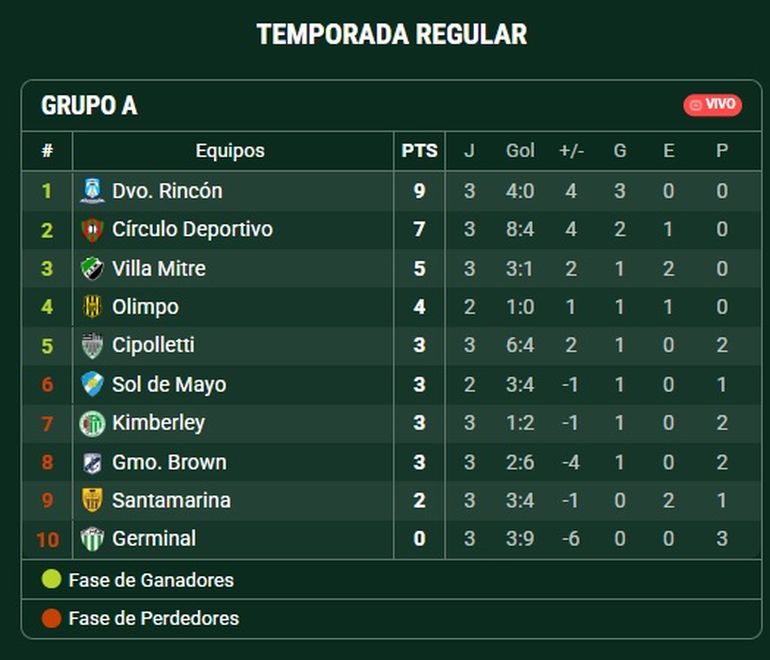Screen dimensions: 770x660
Task: Click the Kimberley team crest
Action: point(92,423)
